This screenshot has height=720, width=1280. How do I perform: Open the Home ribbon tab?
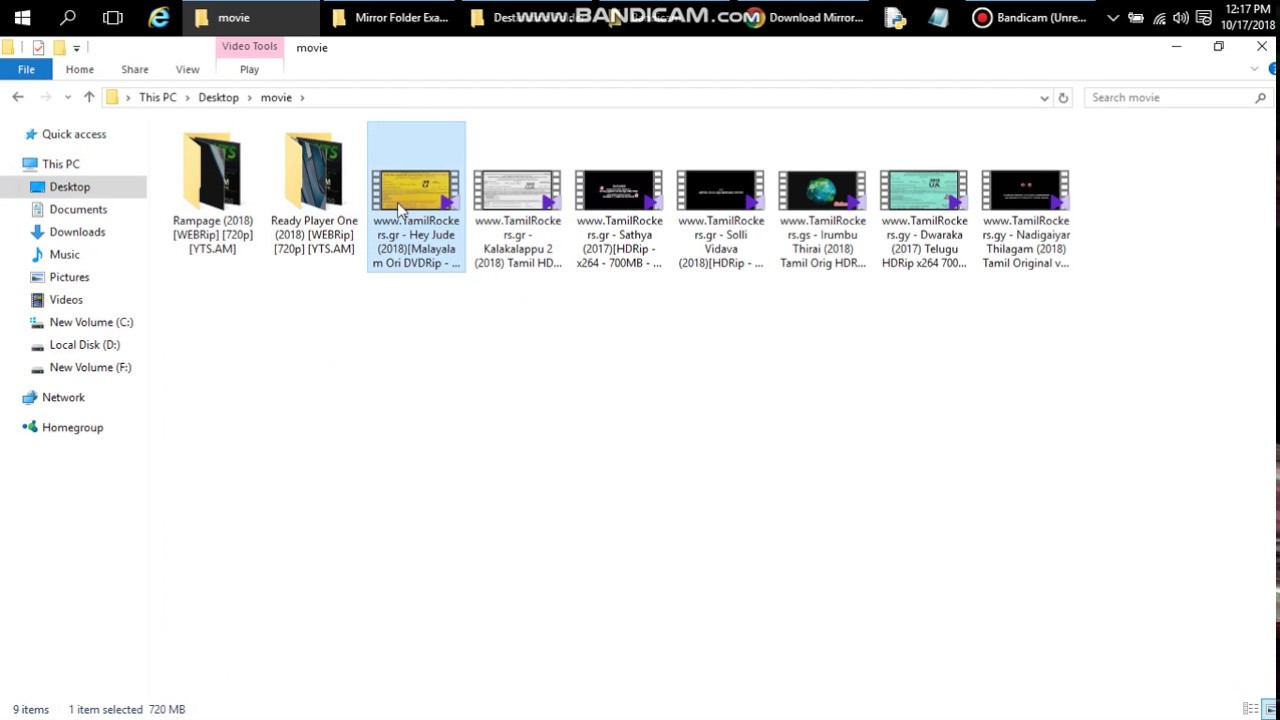[80, 69]
